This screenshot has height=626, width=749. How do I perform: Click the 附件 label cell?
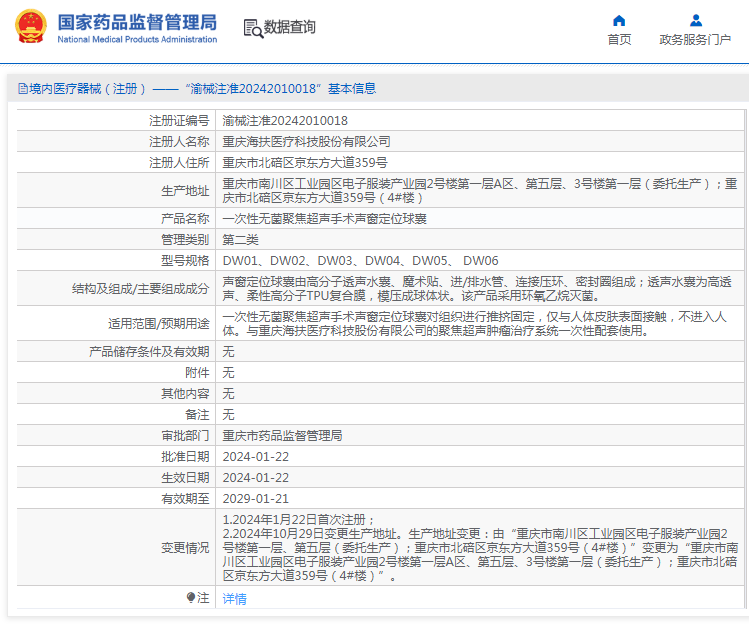click(117, 373)
